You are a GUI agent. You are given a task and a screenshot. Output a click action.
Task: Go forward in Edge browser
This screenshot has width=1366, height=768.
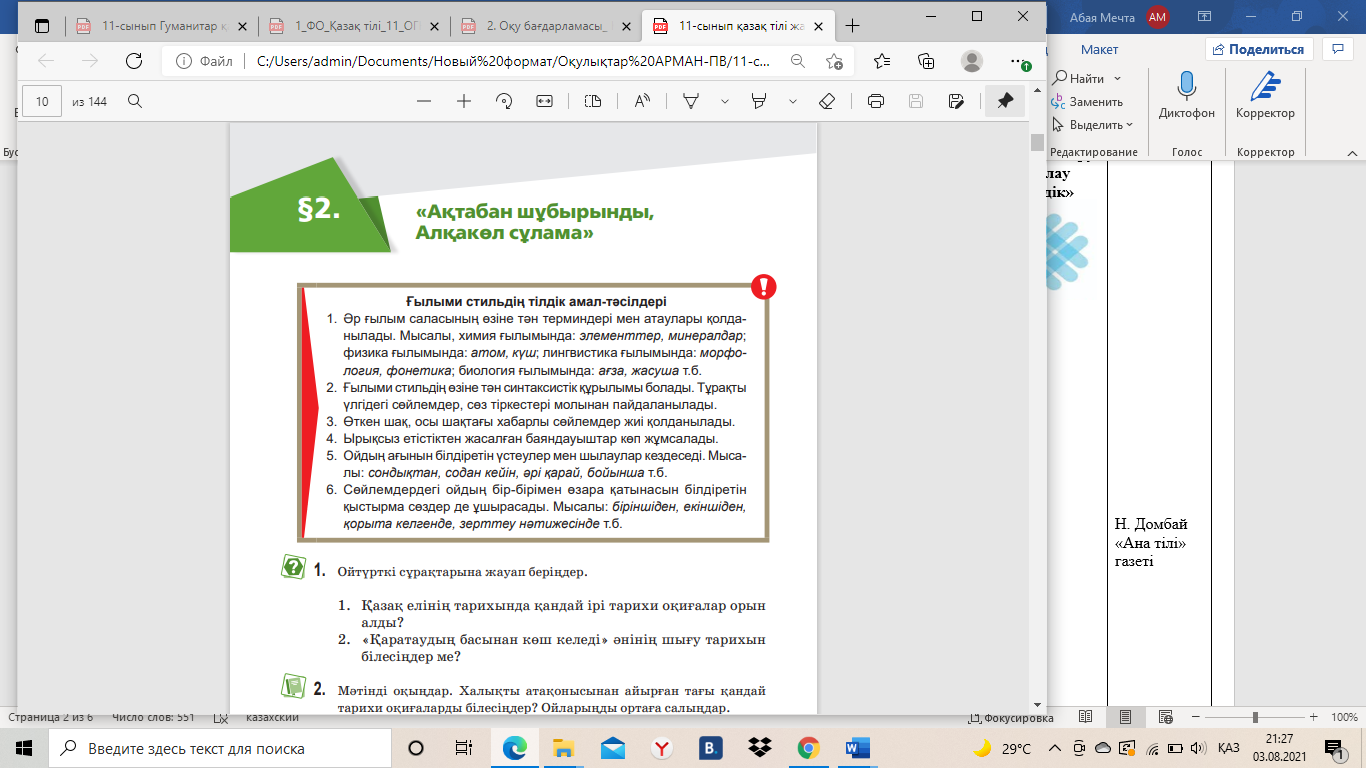coord(90,61)
